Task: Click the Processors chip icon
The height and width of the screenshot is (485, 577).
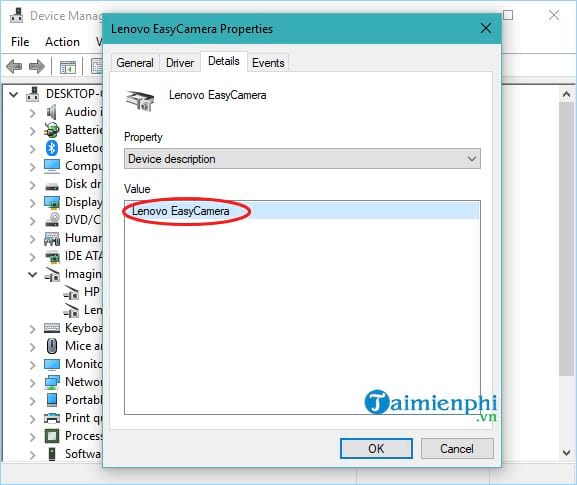Action: coord(52,436)
